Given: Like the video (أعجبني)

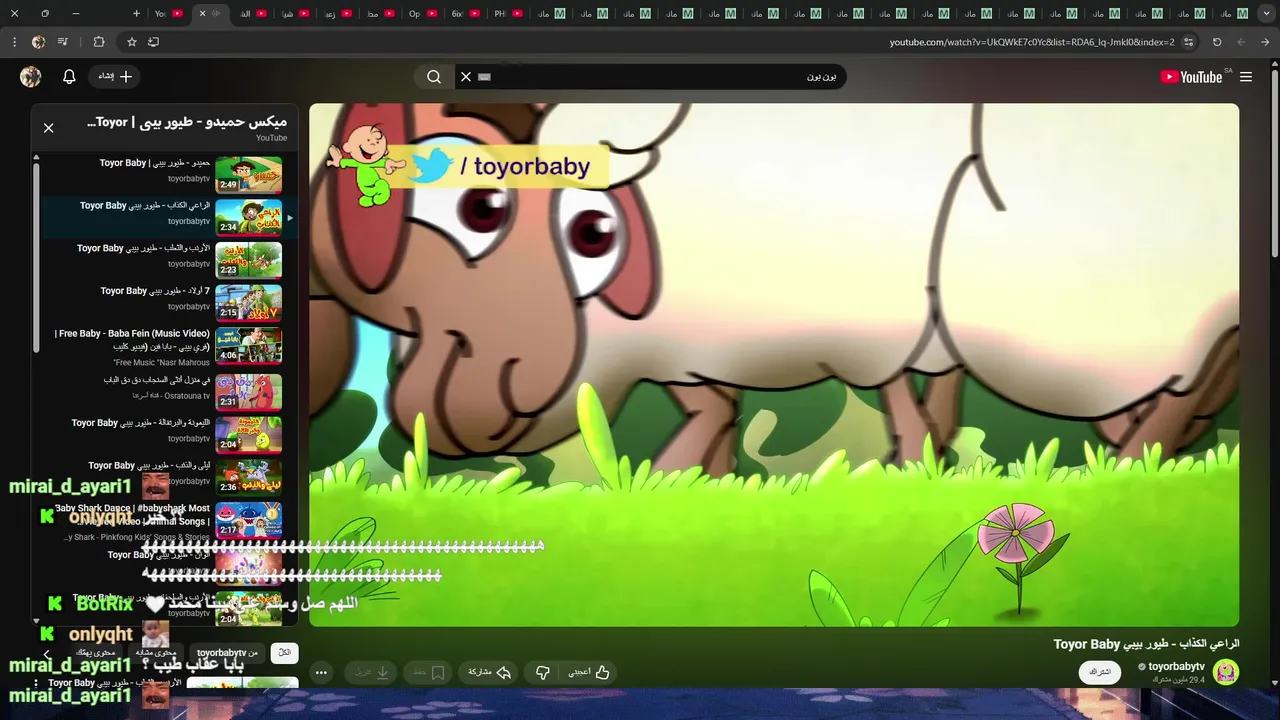Looking at the screenshot, I should [x=589, y=673].
